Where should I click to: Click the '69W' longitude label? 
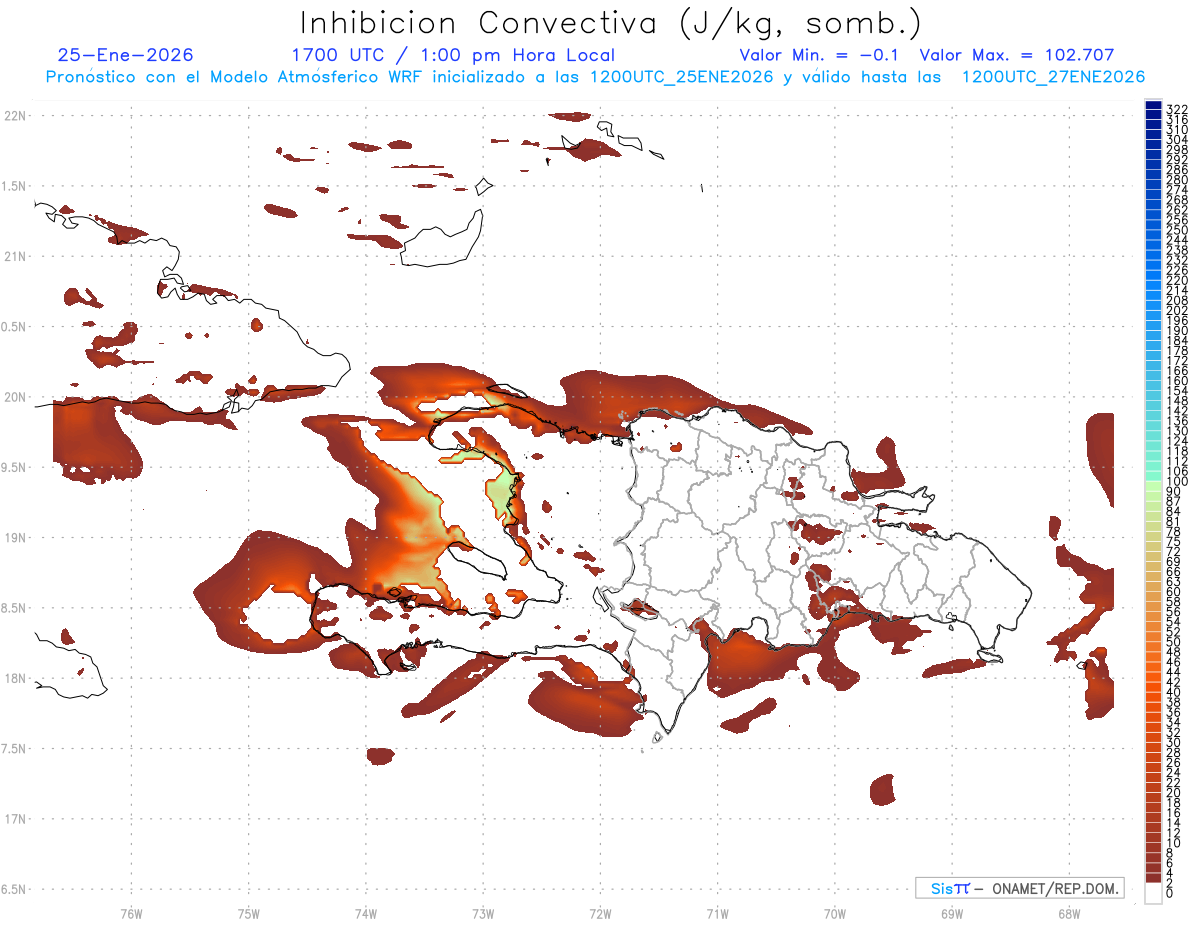tap(952, 913)
